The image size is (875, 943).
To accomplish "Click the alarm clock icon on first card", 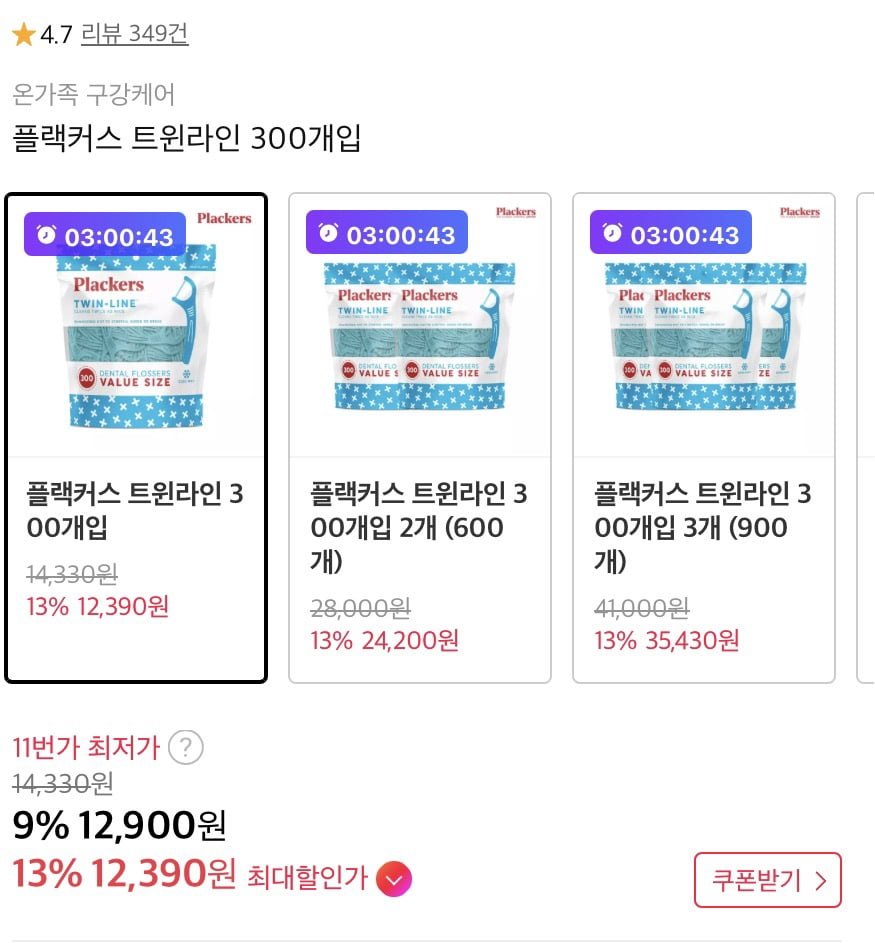I will (47, 235).
